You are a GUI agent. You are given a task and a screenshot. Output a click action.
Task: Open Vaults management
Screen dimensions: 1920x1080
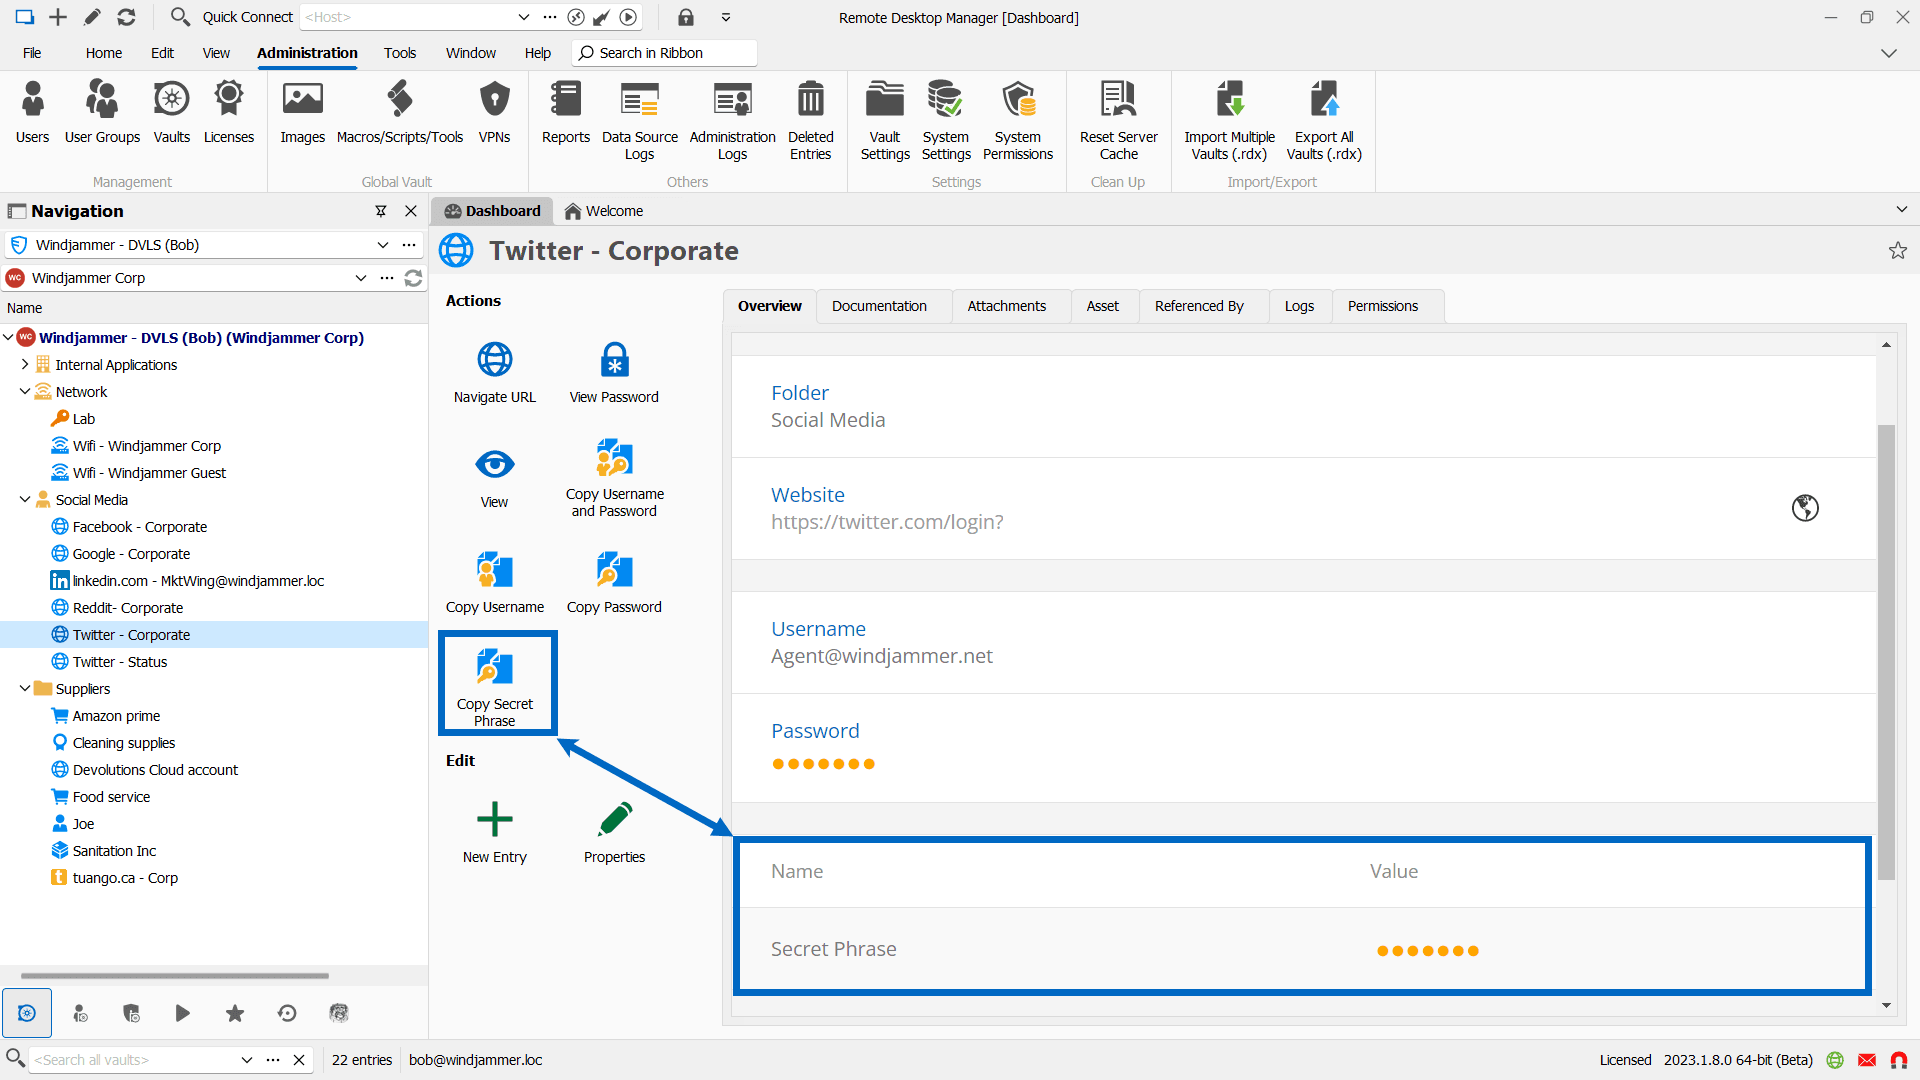click(171, 112)
